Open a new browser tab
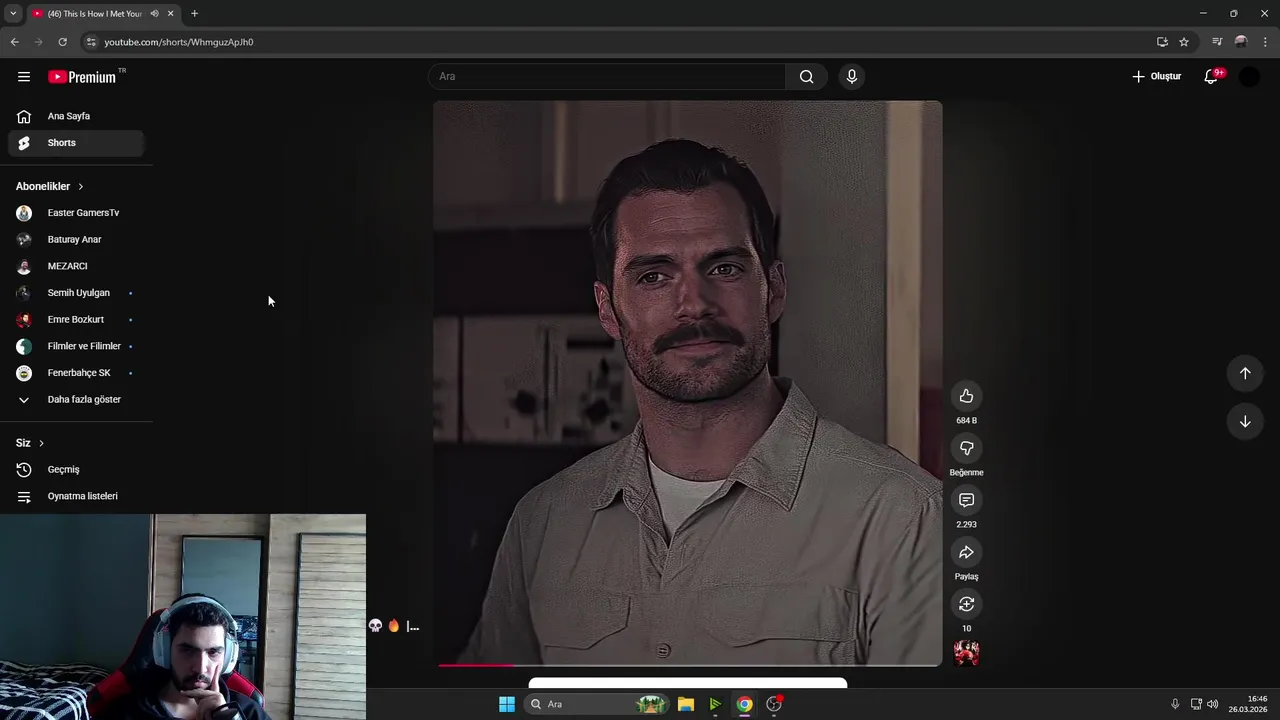The image size is (1280, 720). click(x=194, y=14)
